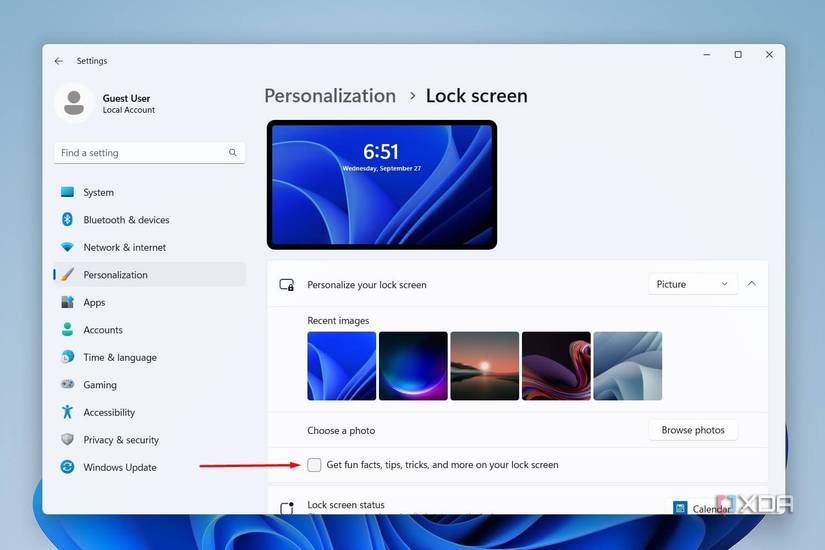Click the Choose a photo label

click(341, 431)
